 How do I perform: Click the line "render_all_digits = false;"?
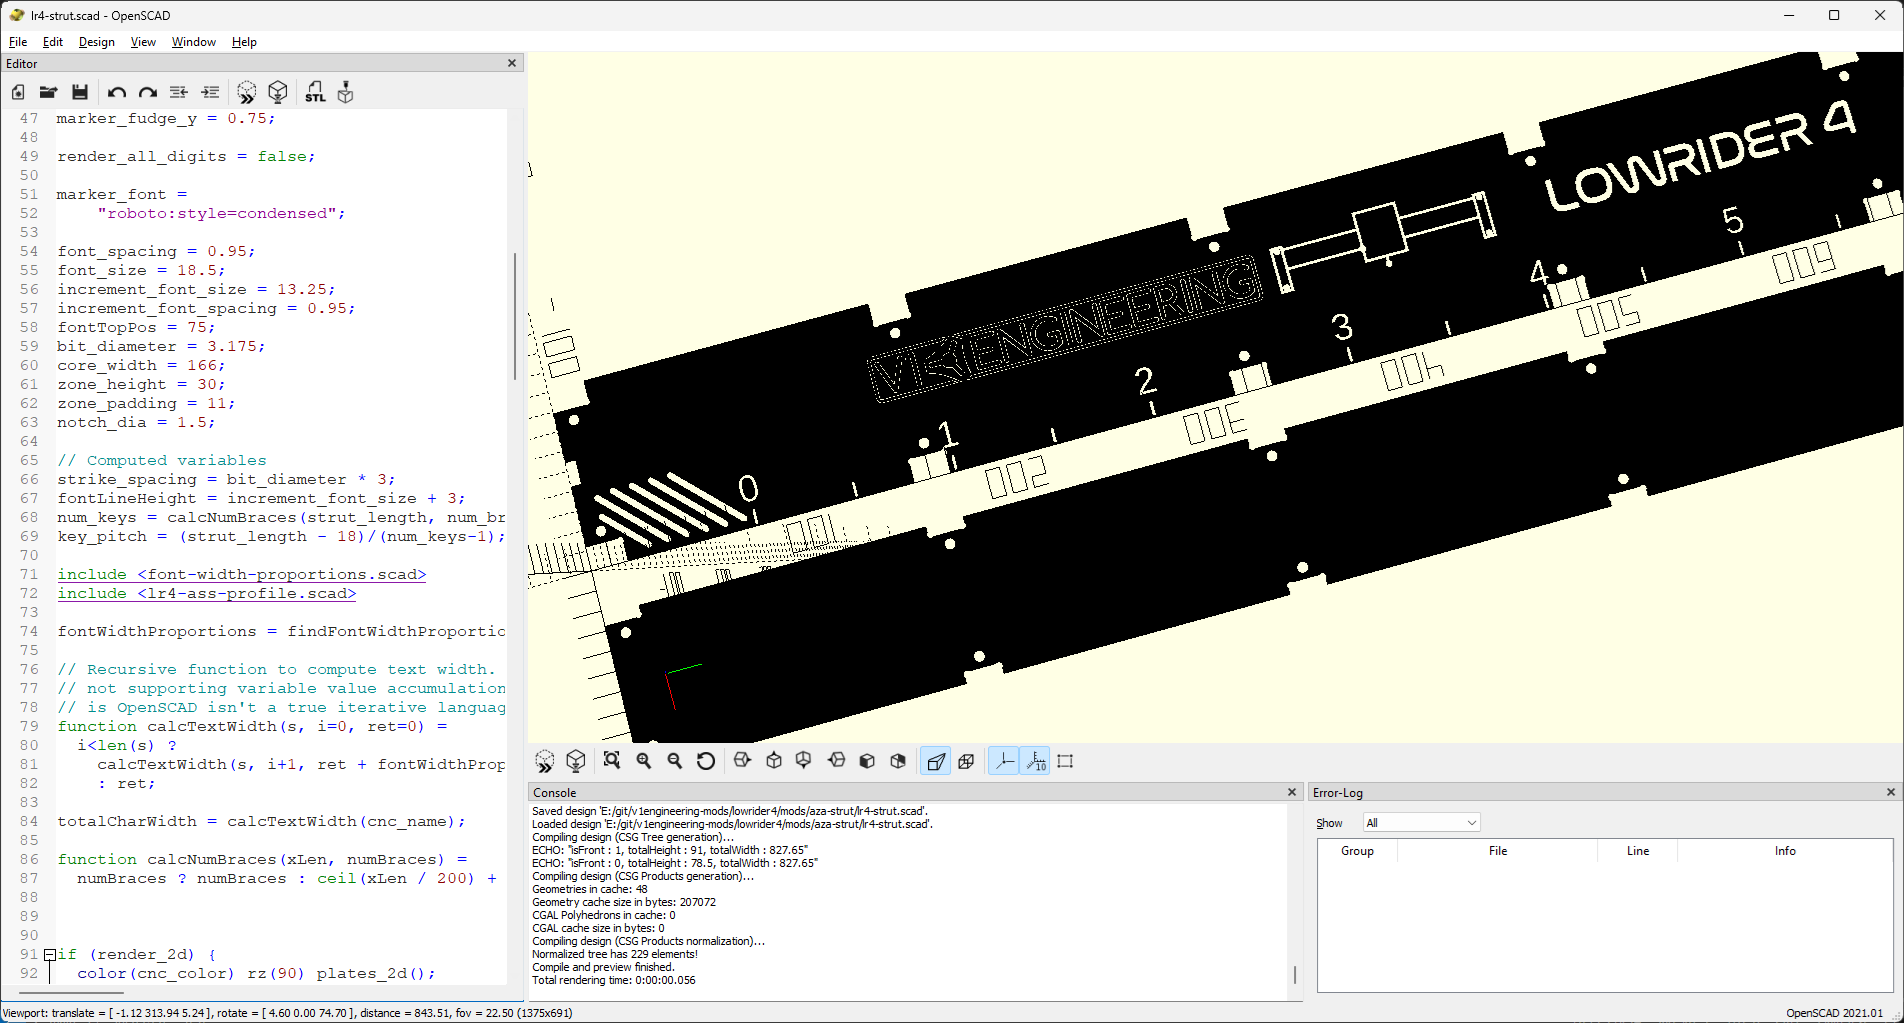coord(186,157)
